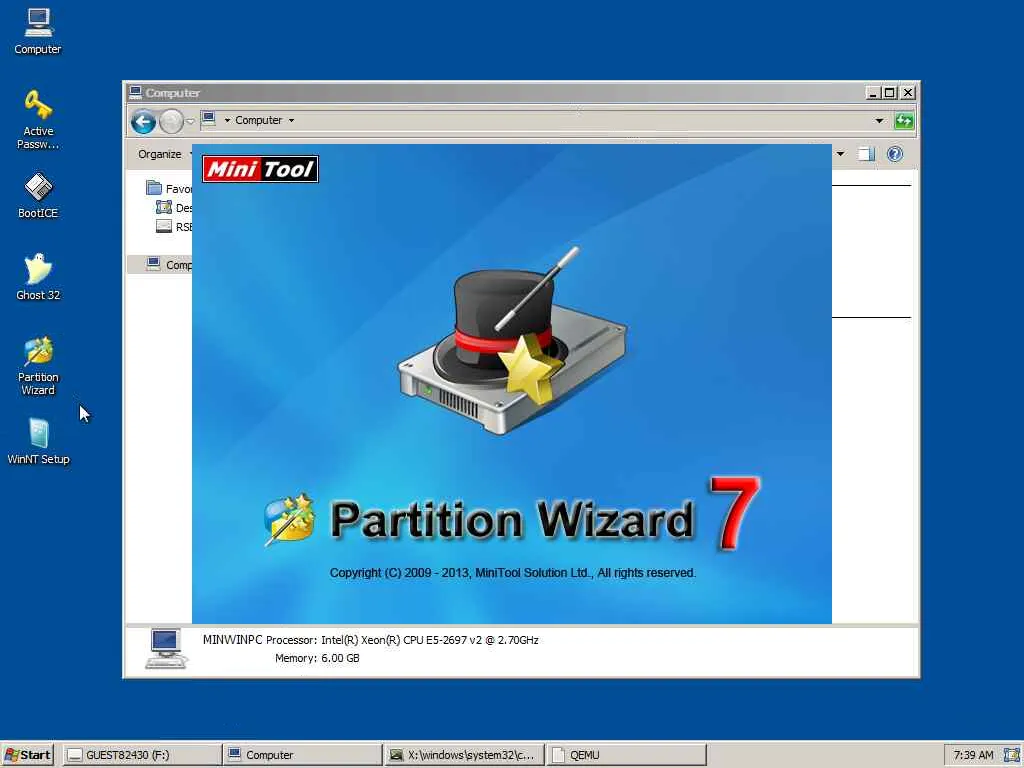Click the MINWINPC computer icon in details pane
The width and height of the screenshot is (1024, 768).
coord(166,648)
